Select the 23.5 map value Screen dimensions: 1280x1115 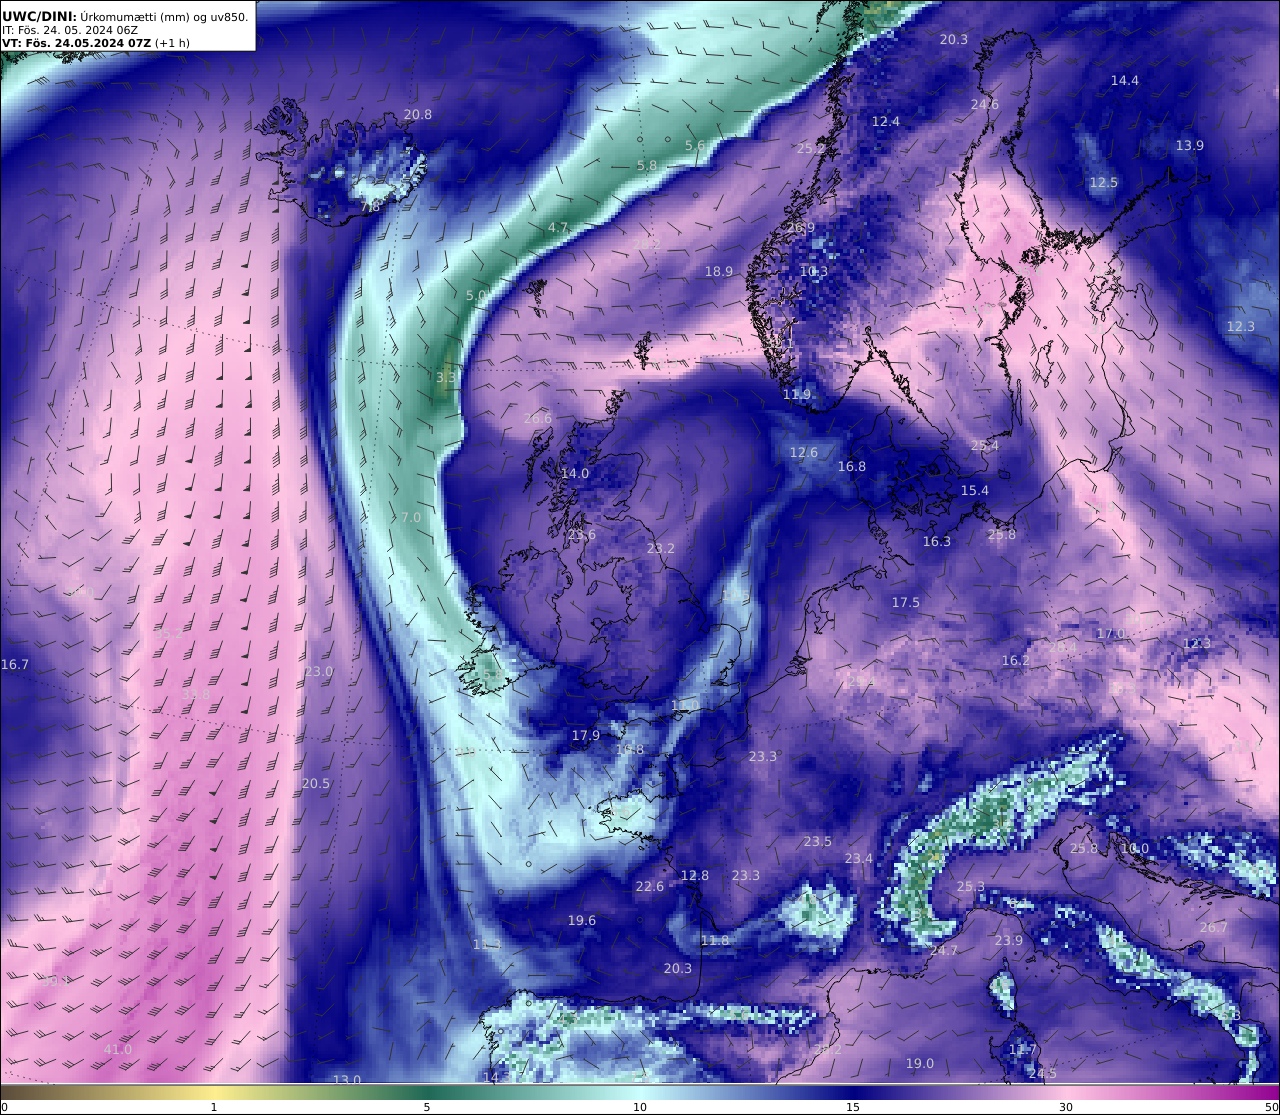(818, 842)
